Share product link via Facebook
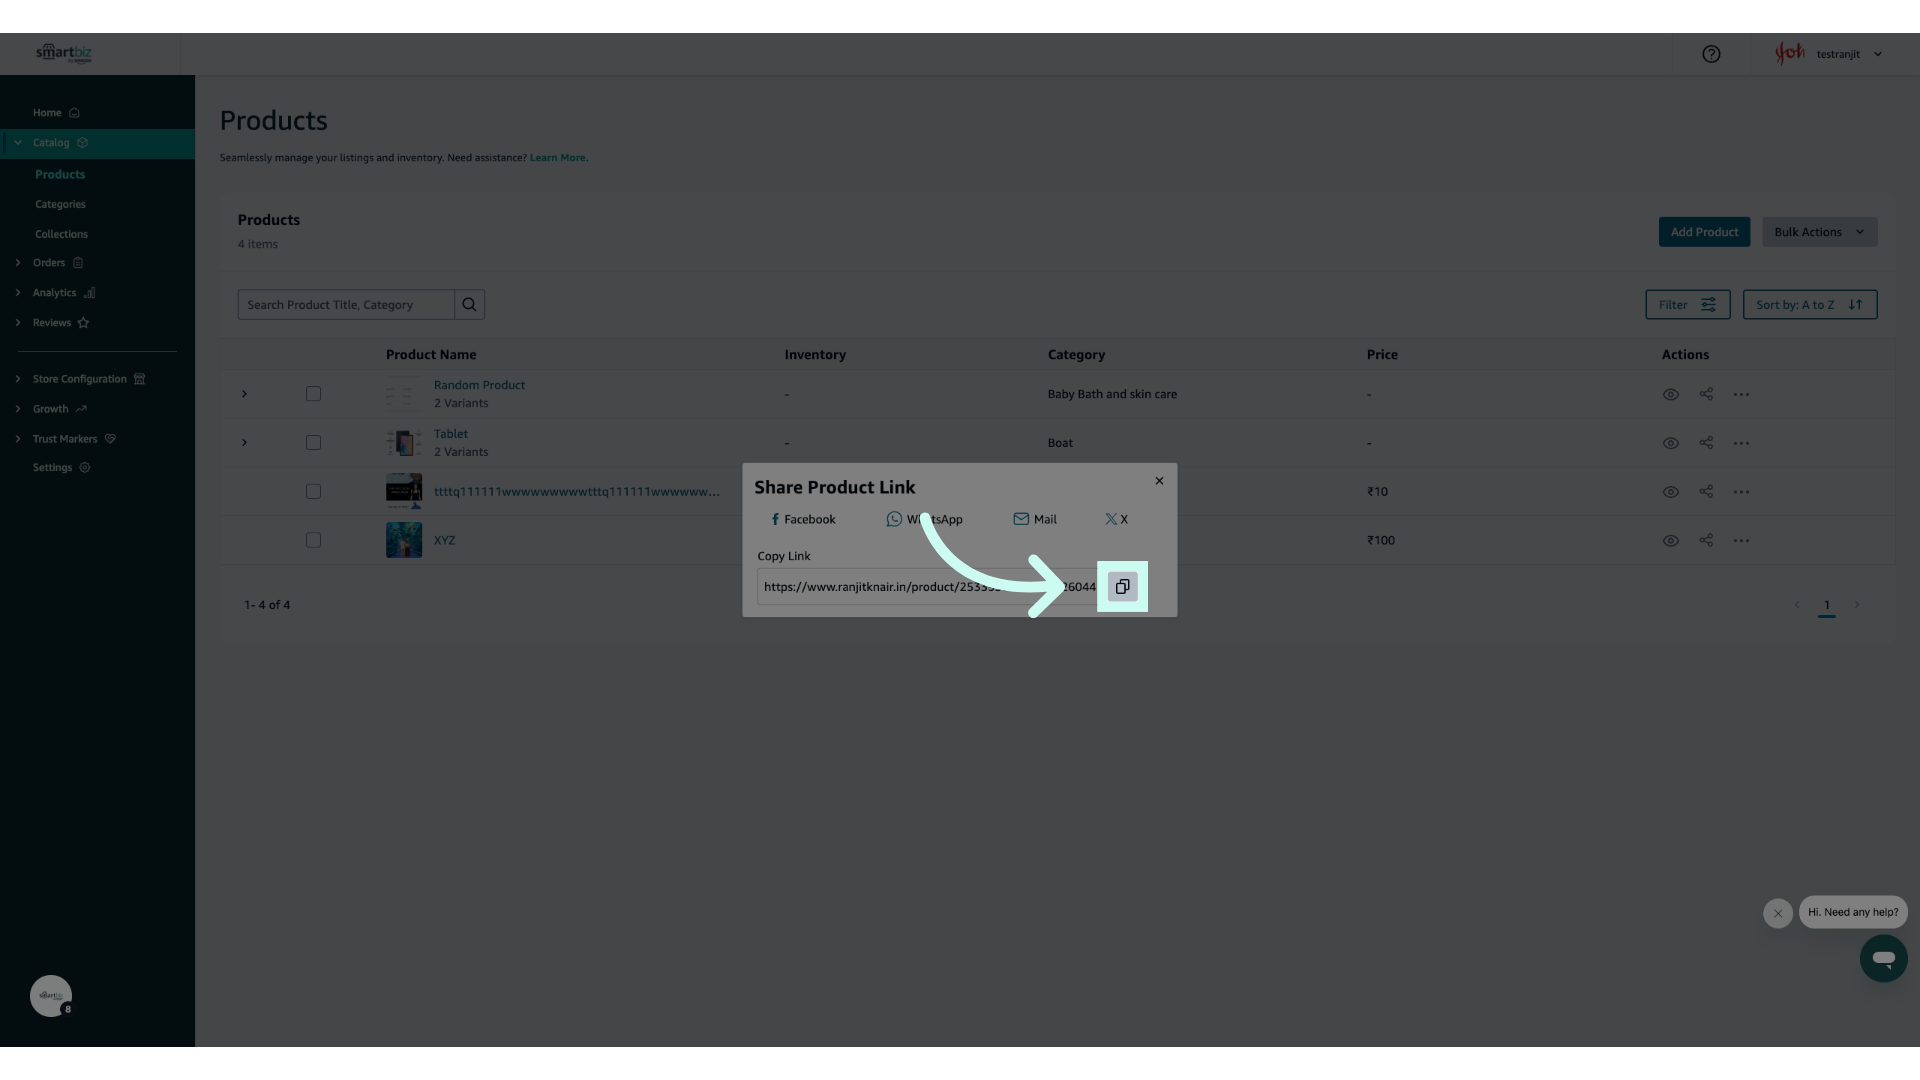Screen dimensions: 1920x1080 pyautogui.click(x=803, y=519)
